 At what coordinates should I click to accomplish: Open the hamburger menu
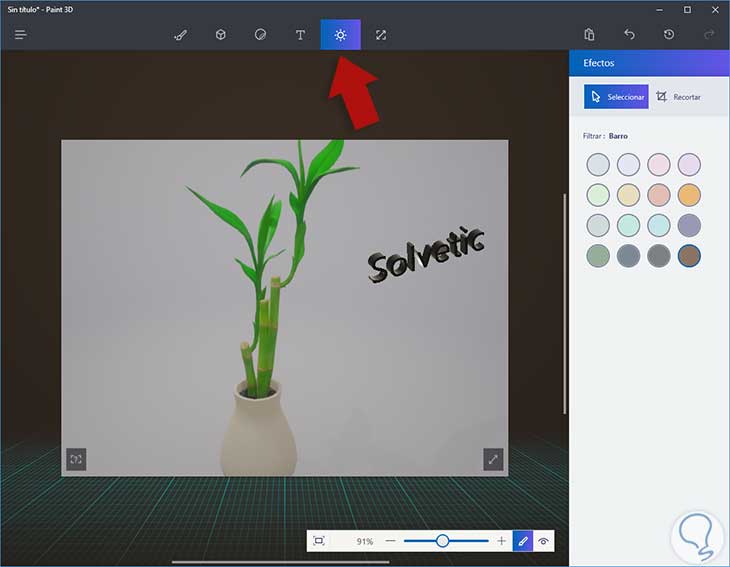(20, 35)
